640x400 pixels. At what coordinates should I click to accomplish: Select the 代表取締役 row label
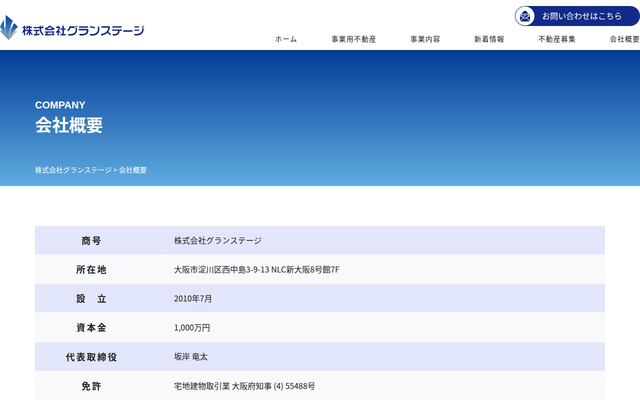(x=91, y=357)
